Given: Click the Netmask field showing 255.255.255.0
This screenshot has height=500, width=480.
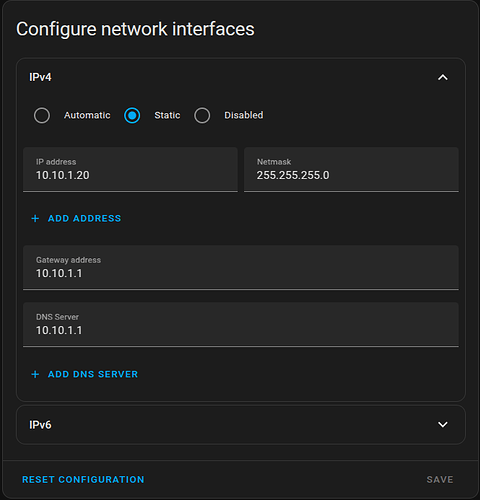Looking at the screenshot, I should tap(351, 169).
